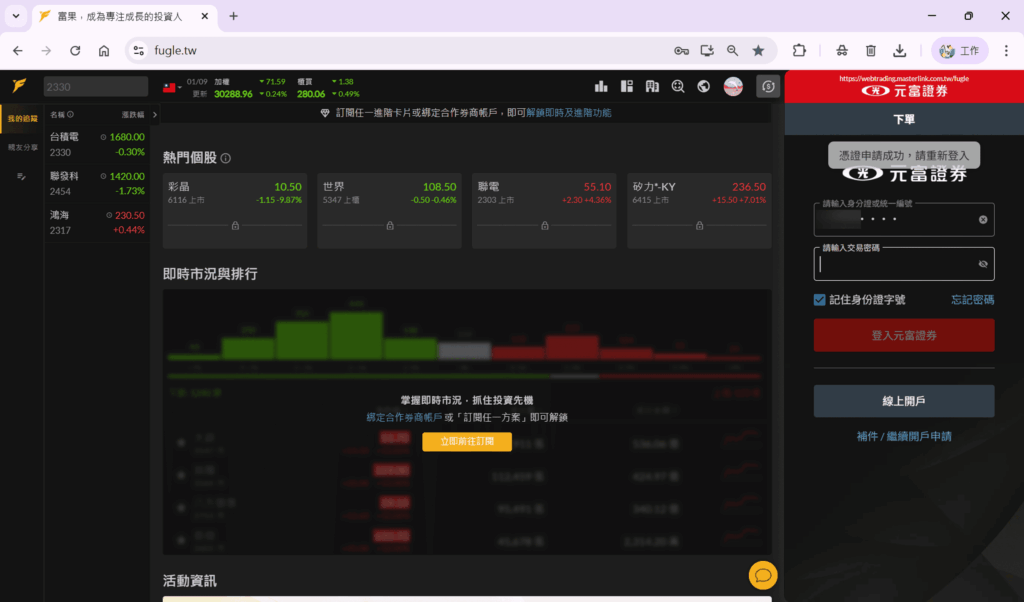Click the 立即前往訂閱 button
This screenshot has width=1024, height=602.
coord(466,441)
